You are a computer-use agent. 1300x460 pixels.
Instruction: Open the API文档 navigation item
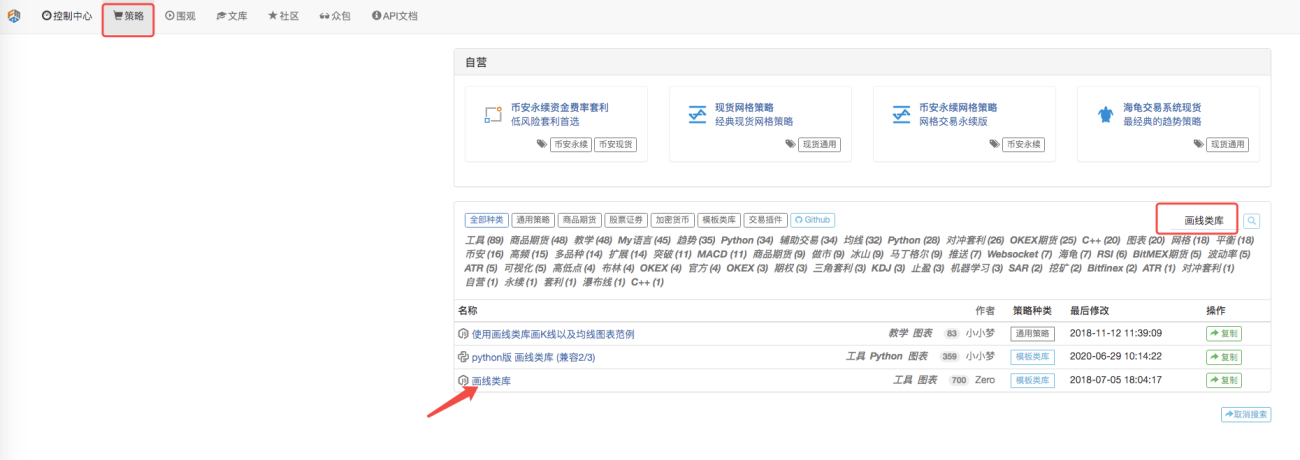394,17
